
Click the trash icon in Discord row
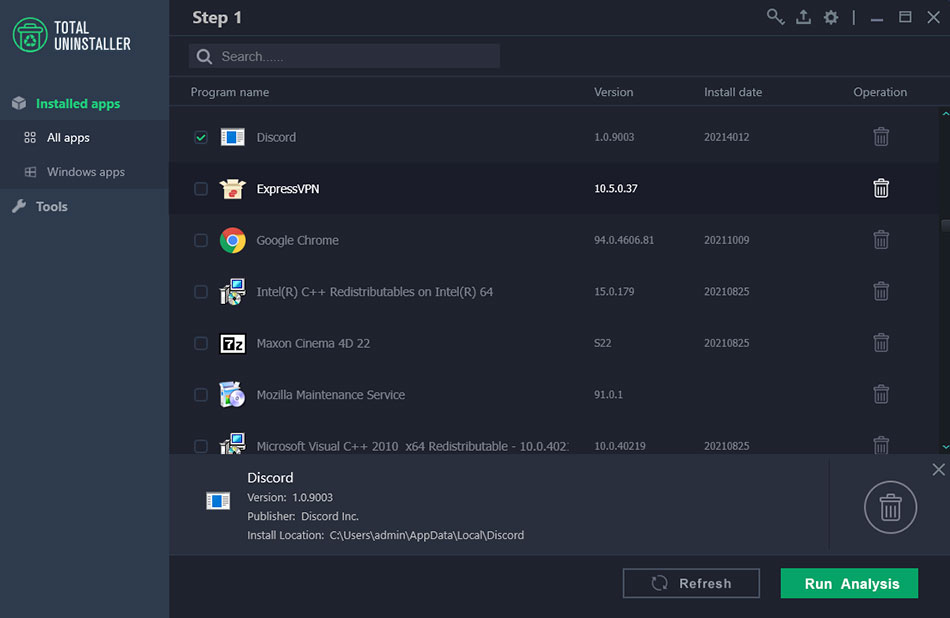point(881,137)
